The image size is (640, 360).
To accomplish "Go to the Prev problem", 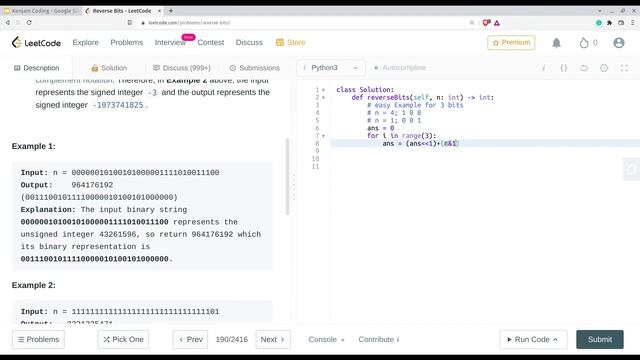I will (191, 340).
